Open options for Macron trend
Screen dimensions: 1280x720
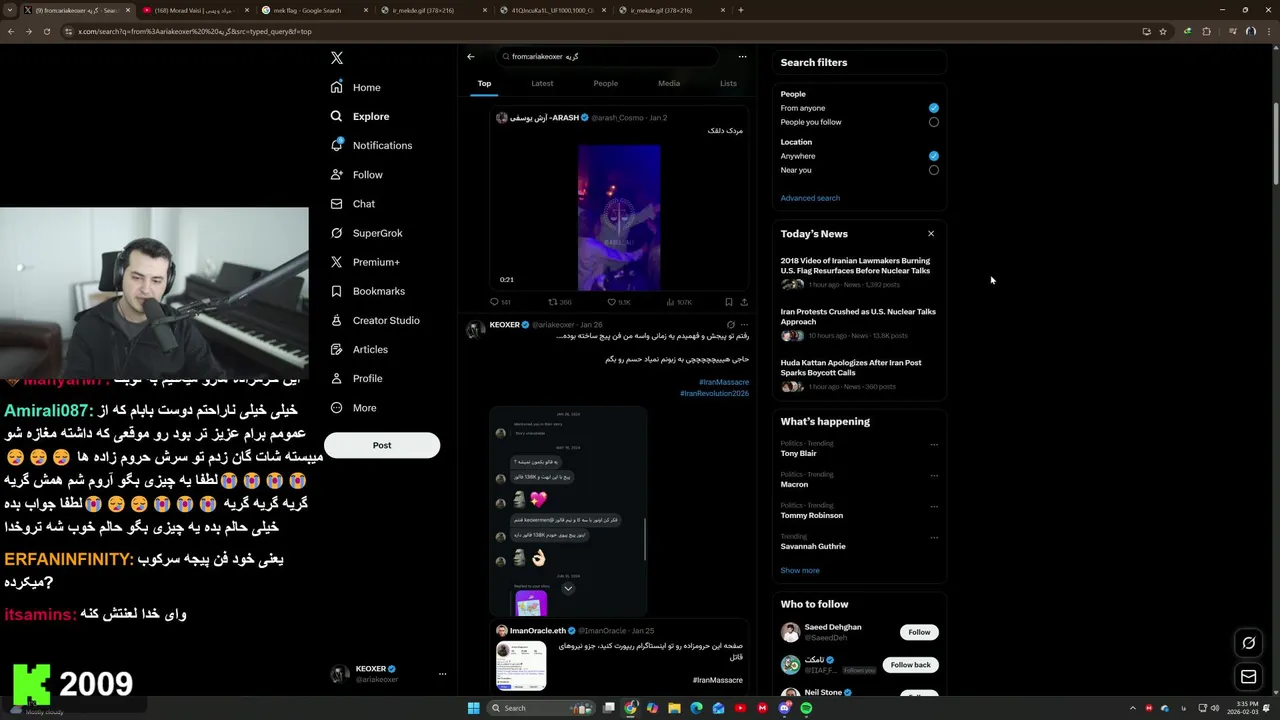tap(934, 476)
